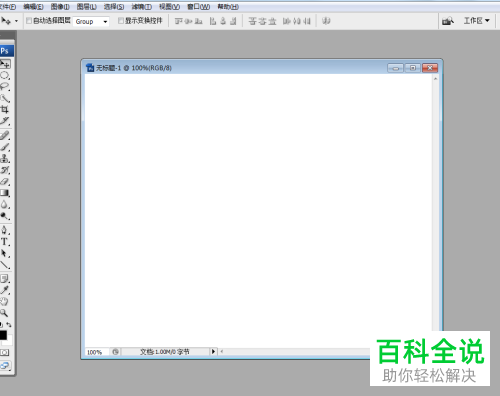Select the Eyedropper tool

coord(5,290)
